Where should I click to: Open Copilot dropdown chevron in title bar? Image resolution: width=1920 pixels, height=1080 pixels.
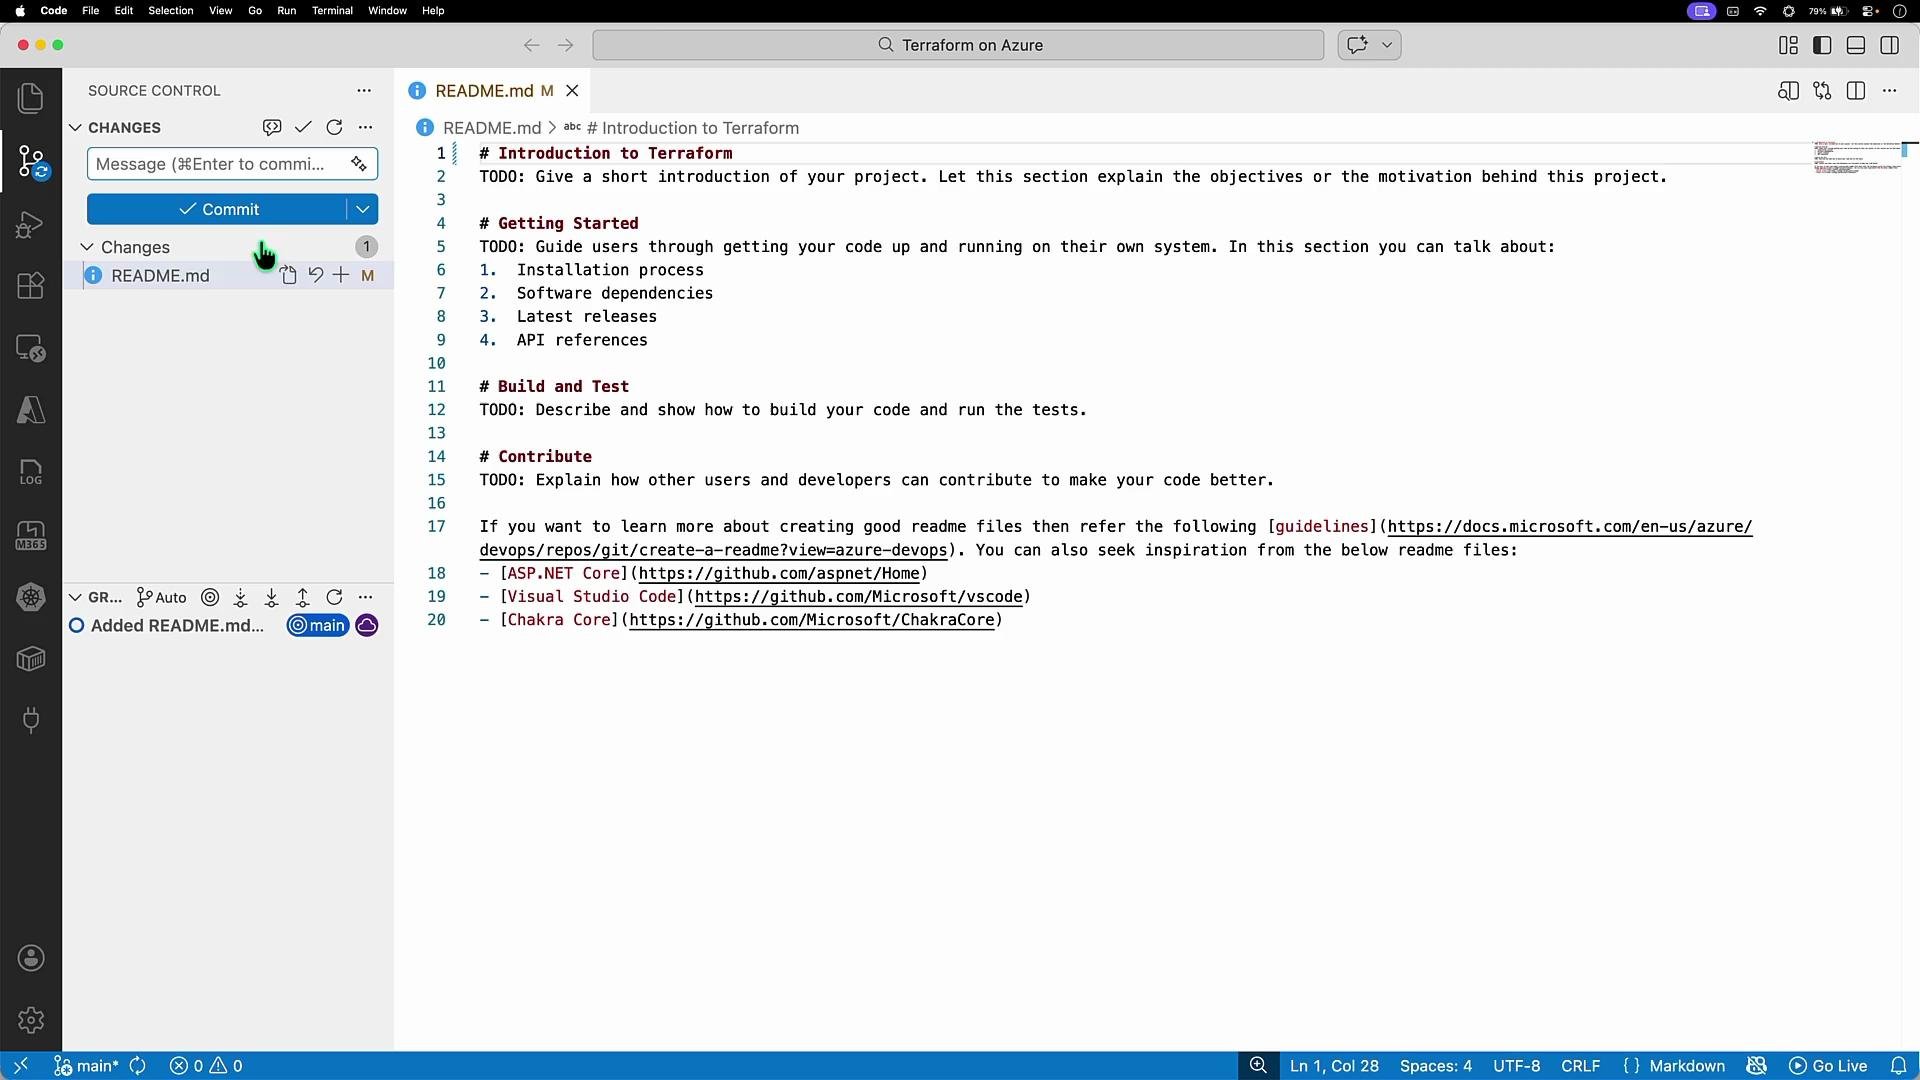1387,45
